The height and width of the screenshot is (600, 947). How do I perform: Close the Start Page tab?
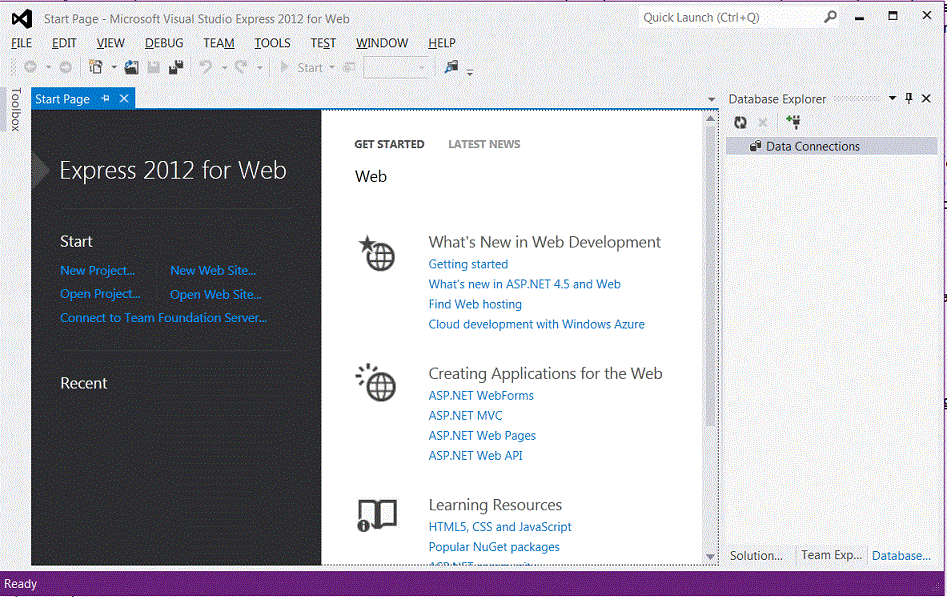click(x=124, y=98)
